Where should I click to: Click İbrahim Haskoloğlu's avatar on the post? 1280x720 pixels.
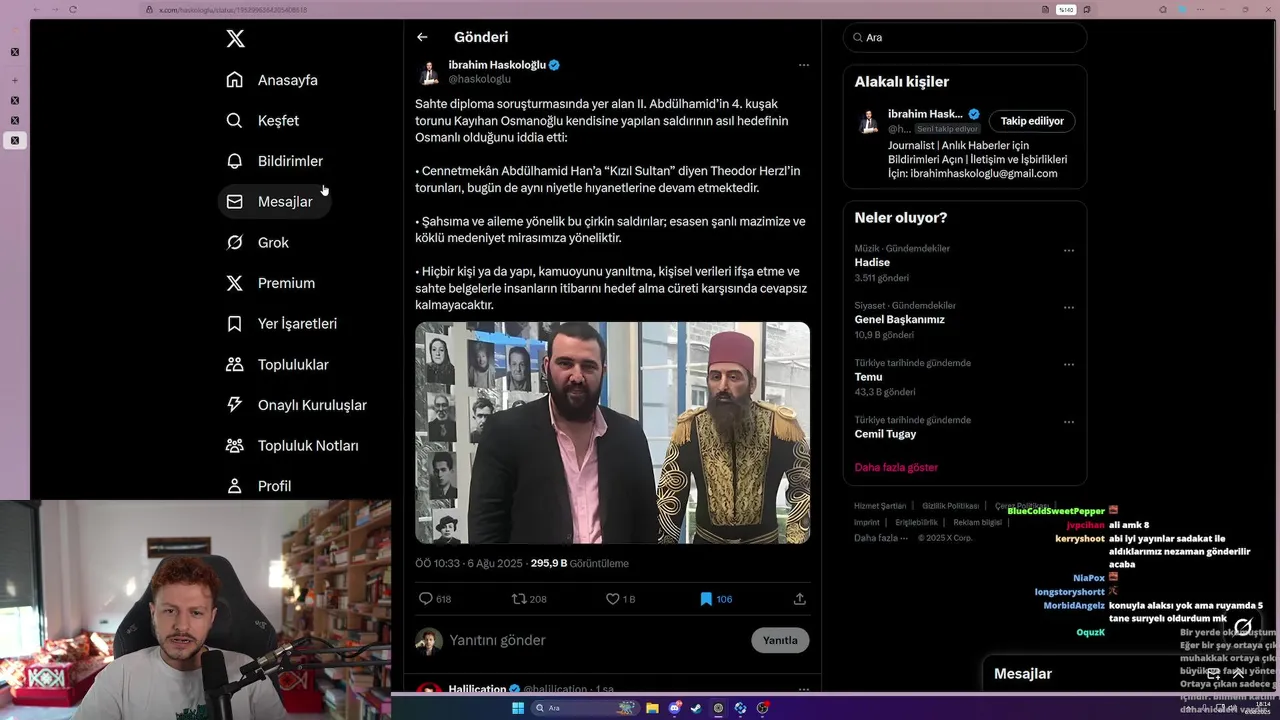point(429,72)
